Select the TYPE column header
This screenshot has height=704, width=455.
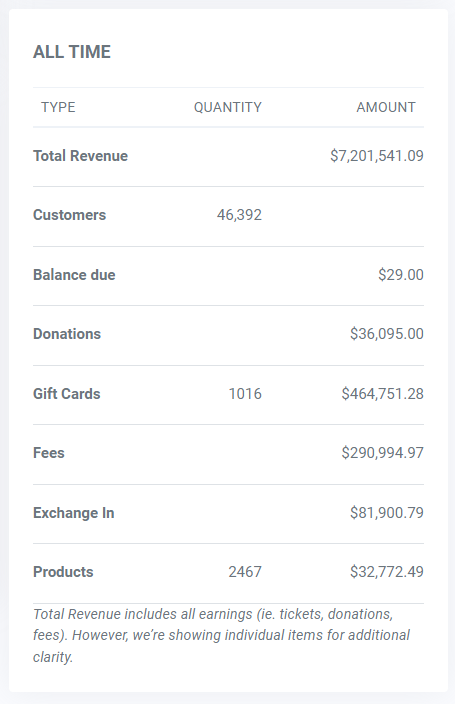(58, 107)
